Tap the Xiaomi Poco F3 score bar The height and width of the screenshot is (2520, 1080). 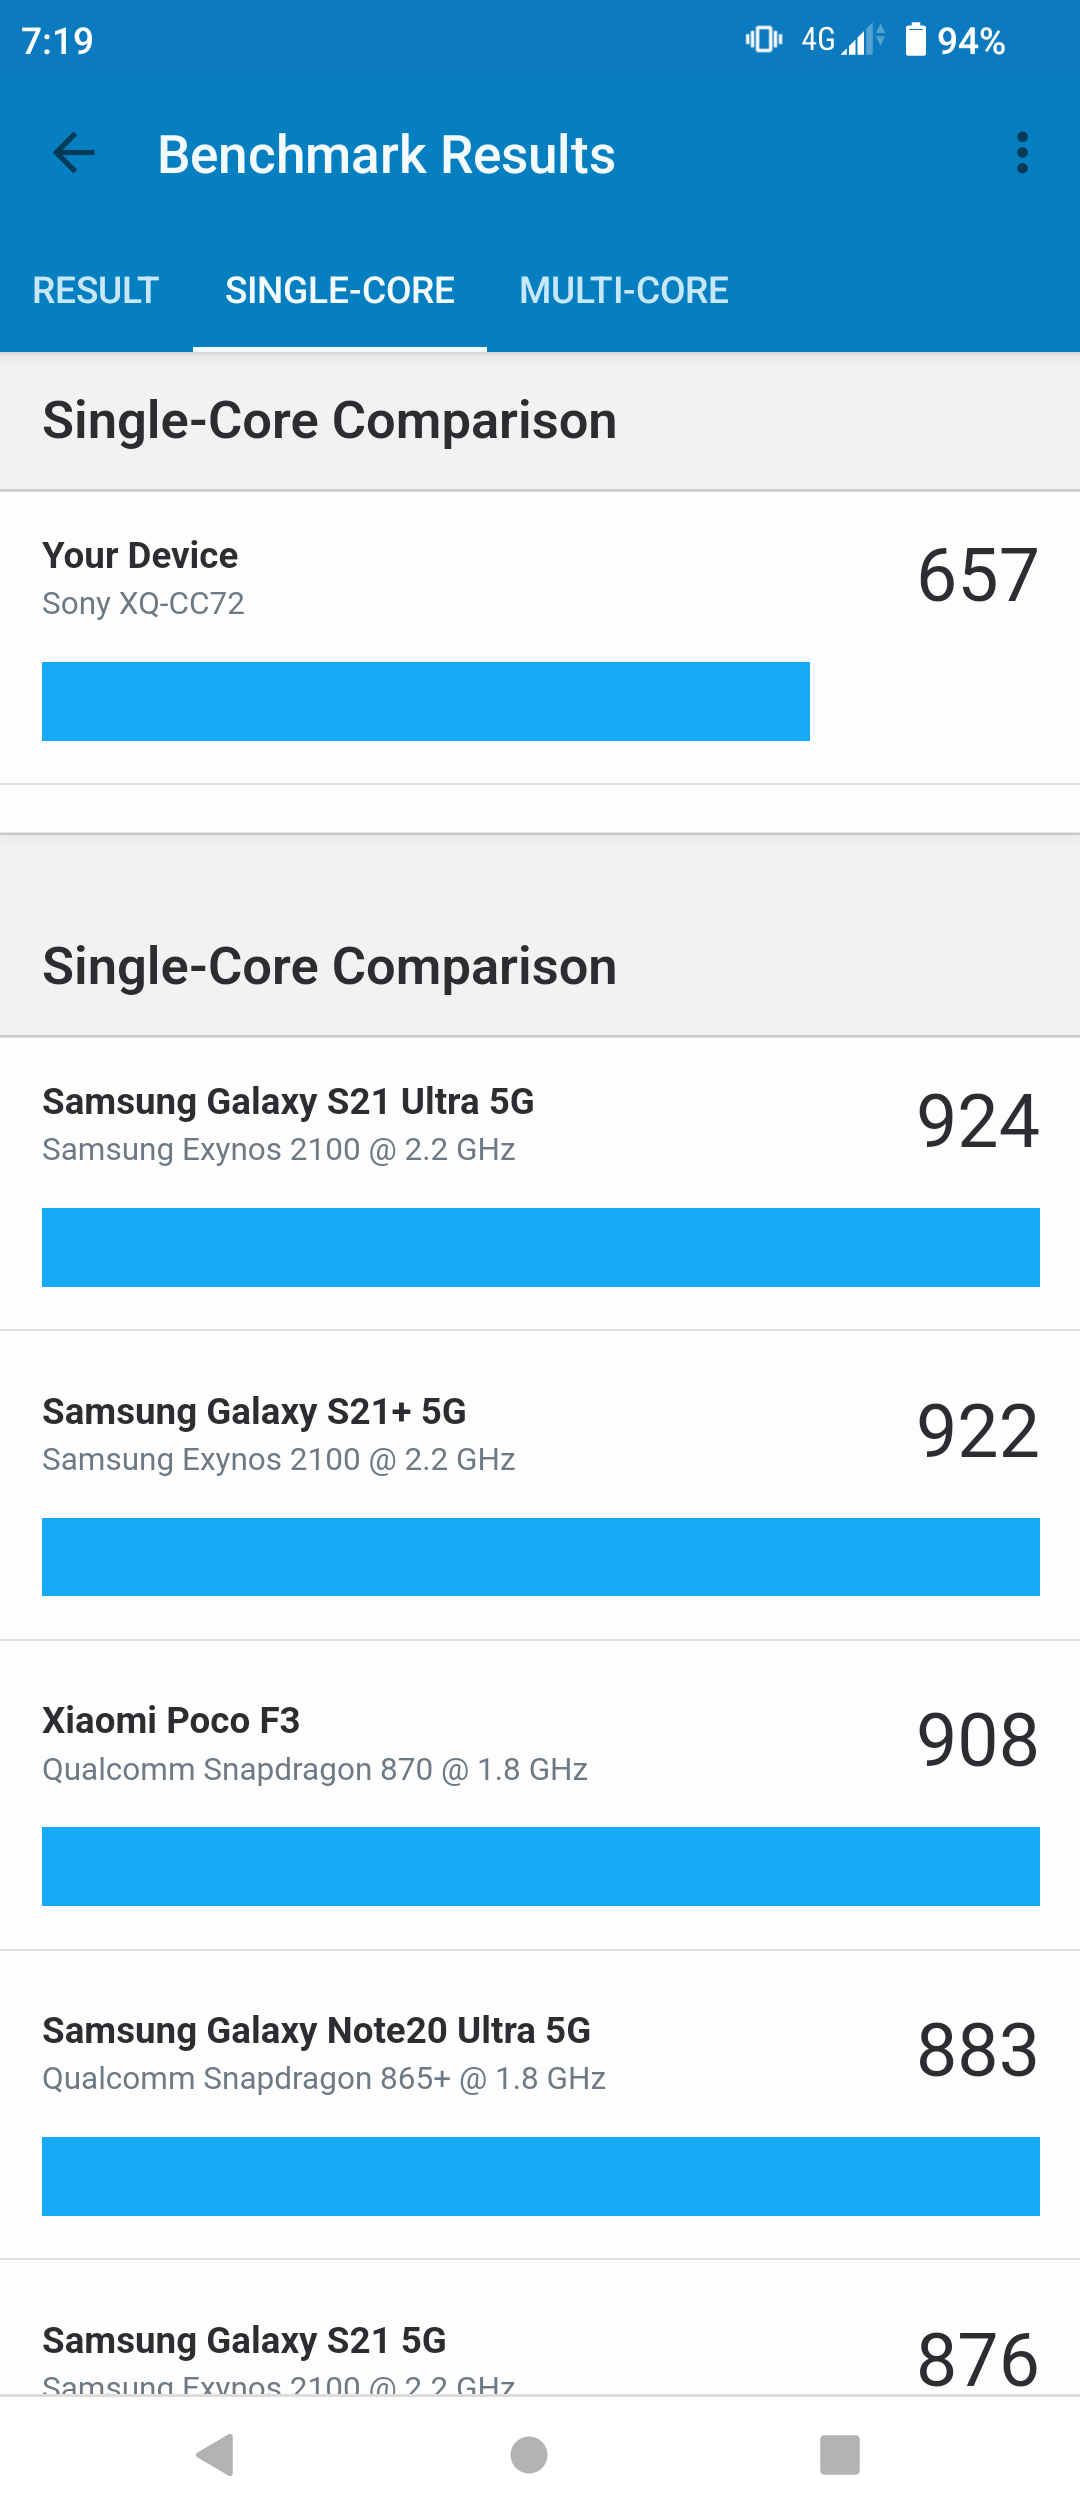coord(540,1866)
